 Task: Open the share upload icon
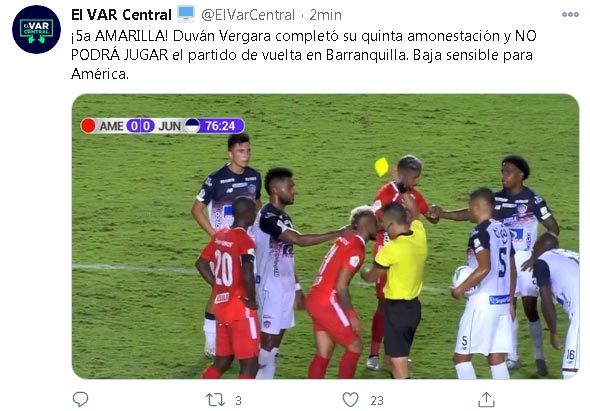(x=486, y=399)
